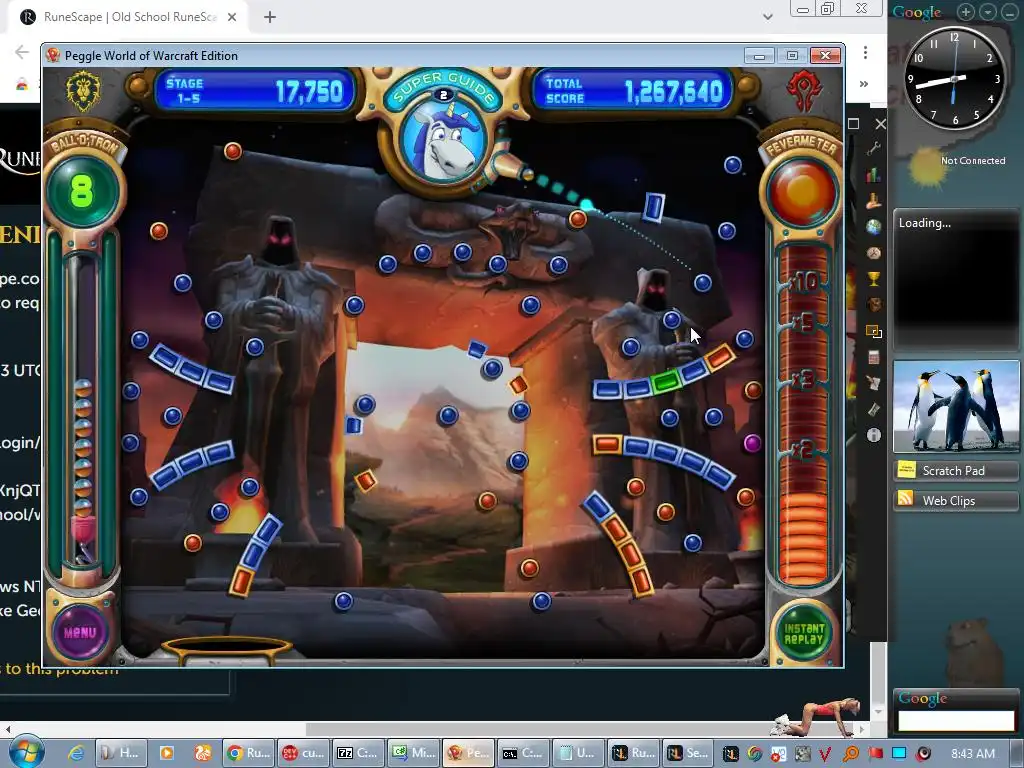Click the magnifier tray icon
The image size is (1024, 768).
[851, 753]
